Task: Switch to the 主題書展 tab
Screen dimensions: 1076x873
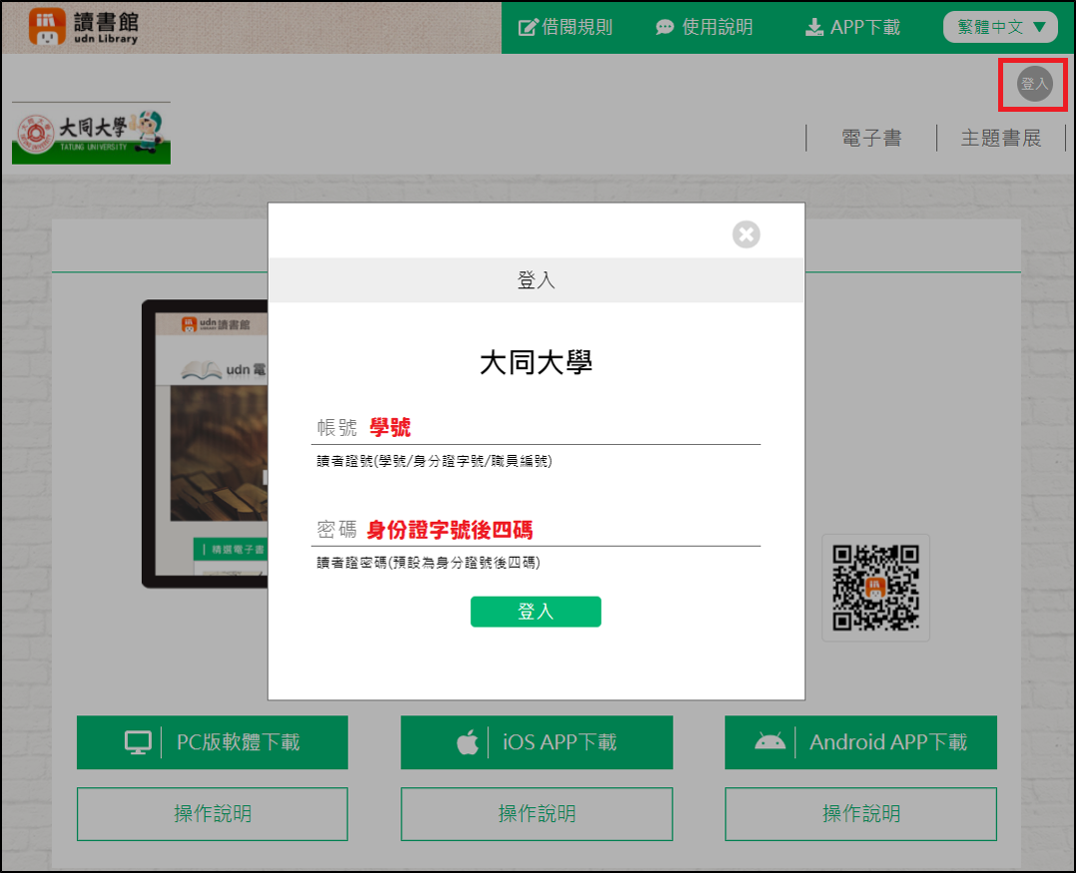Action: click(1000, 138)
